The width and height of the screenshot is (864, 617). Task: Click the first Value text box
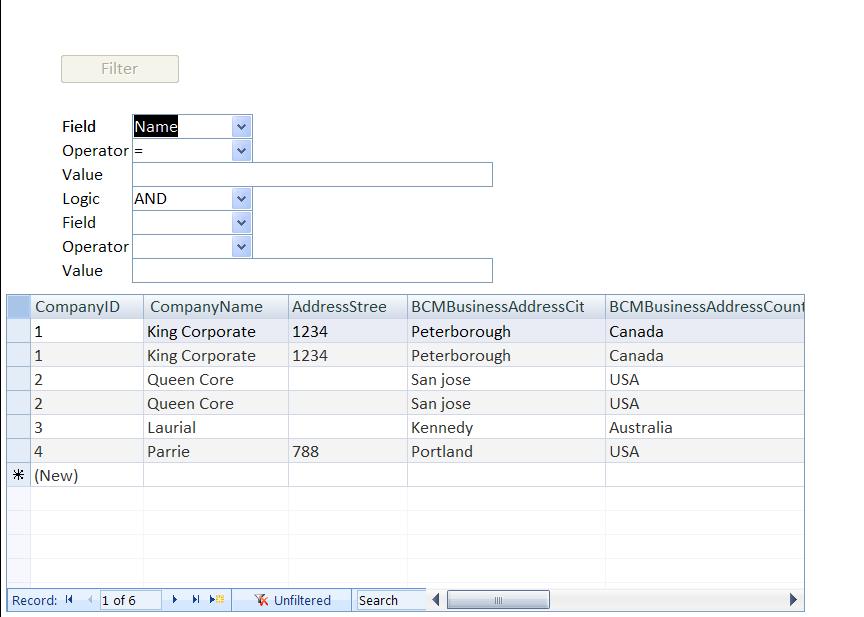click(x=312, y=175)
